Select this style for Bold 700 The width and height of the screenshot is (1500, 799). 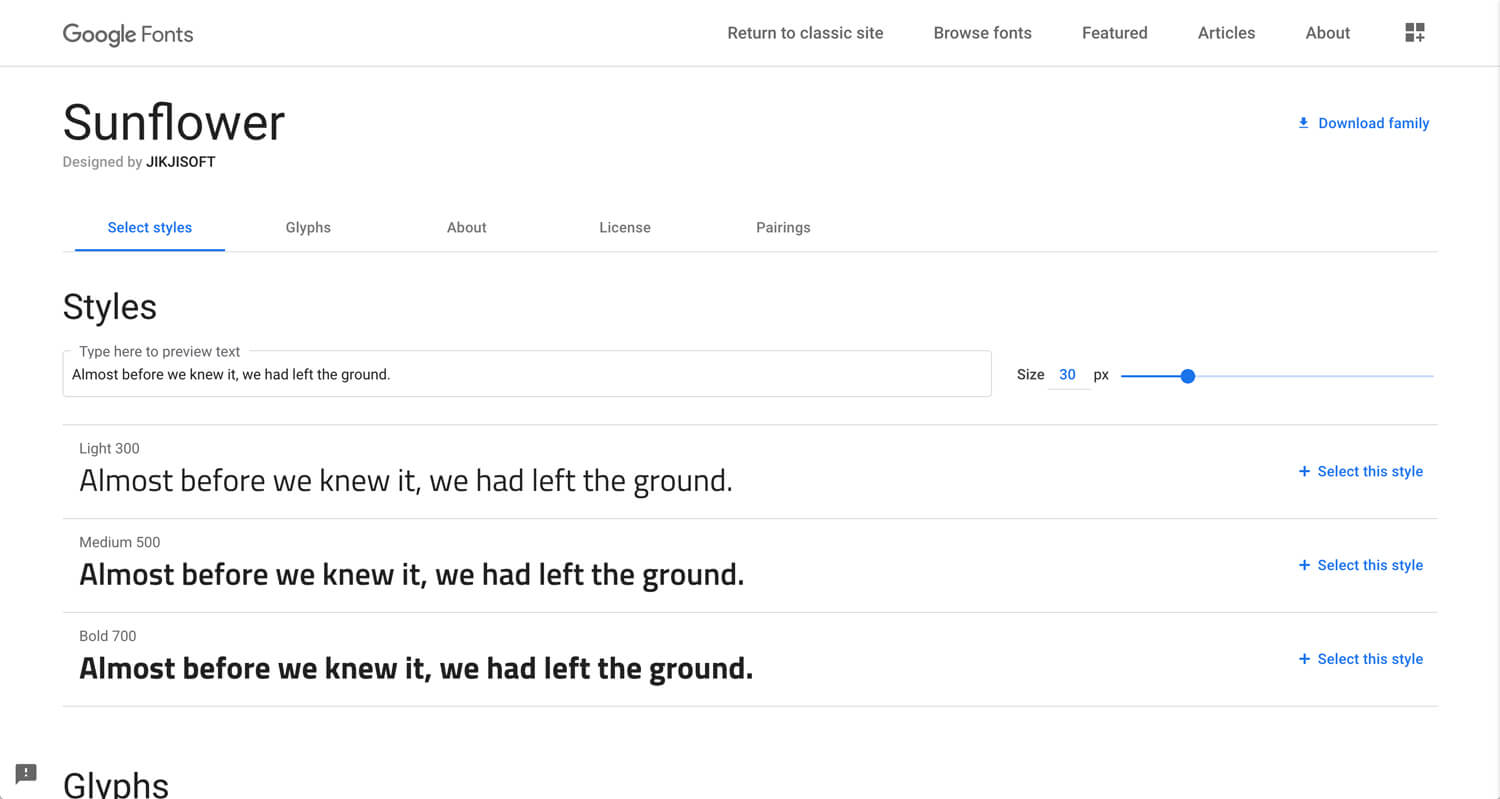[x=1360, y=659]
